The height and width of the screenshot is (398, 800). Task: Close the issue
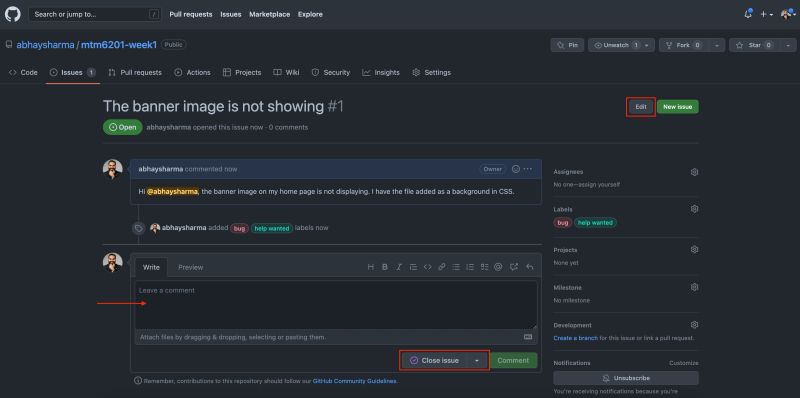tap(435, 360)
